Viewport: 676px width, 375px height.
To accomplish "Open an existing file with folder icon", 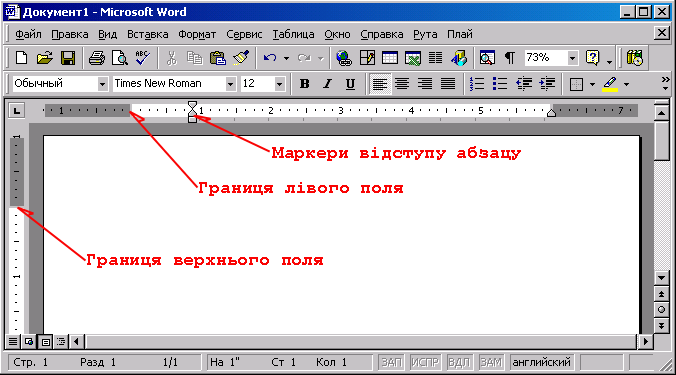I will 45,58.
